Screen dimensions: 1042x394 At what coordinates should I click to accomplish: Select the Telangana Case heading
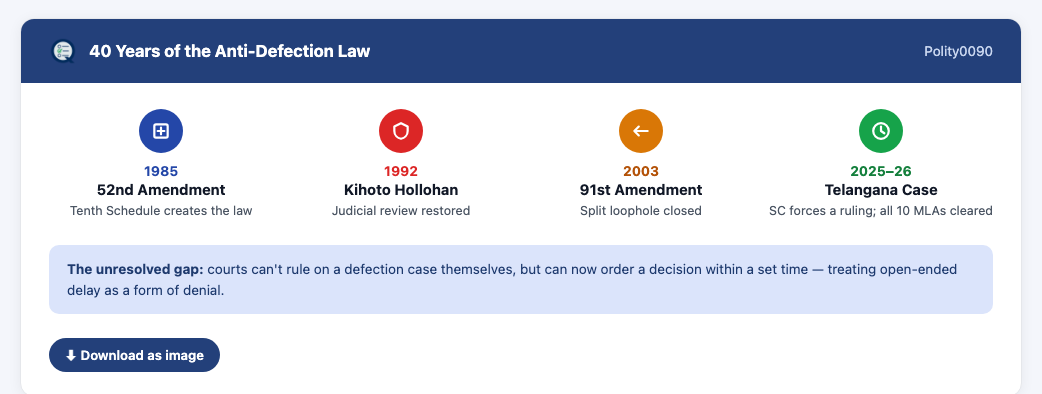(881, 190)
